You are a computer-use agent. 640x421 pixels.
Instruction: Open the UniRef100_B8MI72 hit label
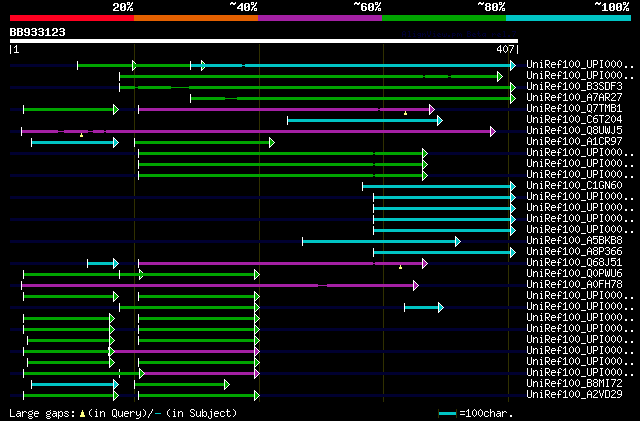click(574, 384)
